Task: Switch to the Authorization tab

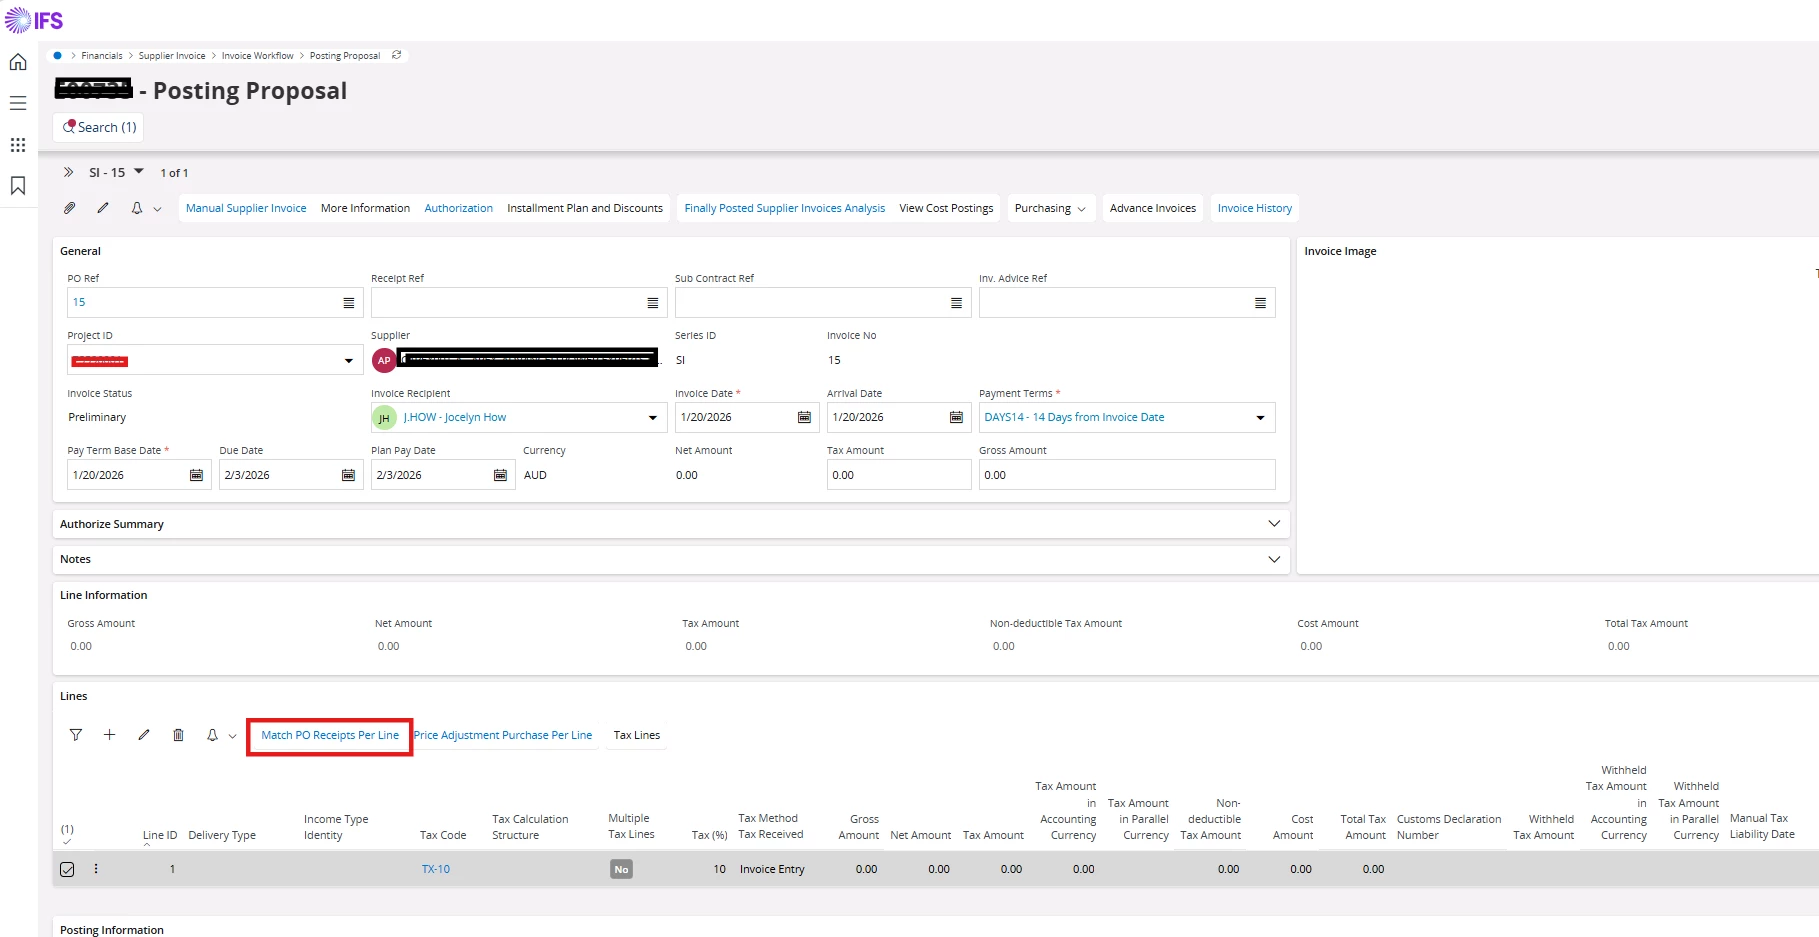Action: [458, 208]
